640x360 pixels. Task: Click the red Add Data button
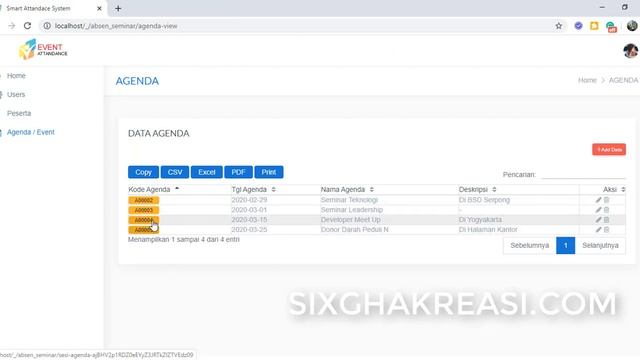coord(609,149)
